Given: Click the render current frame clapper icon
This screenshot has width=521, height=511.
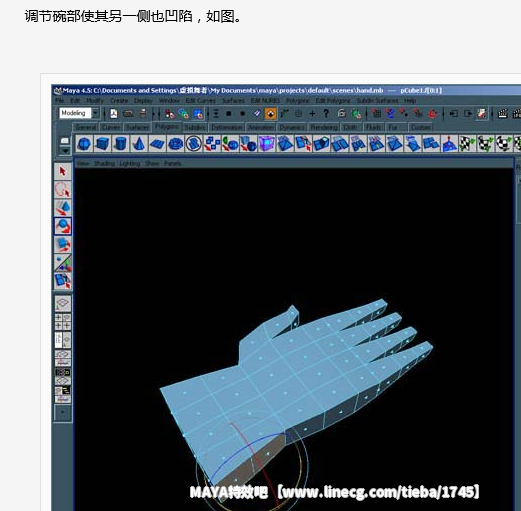Looking at the screenshot, I should coord(503,114).
